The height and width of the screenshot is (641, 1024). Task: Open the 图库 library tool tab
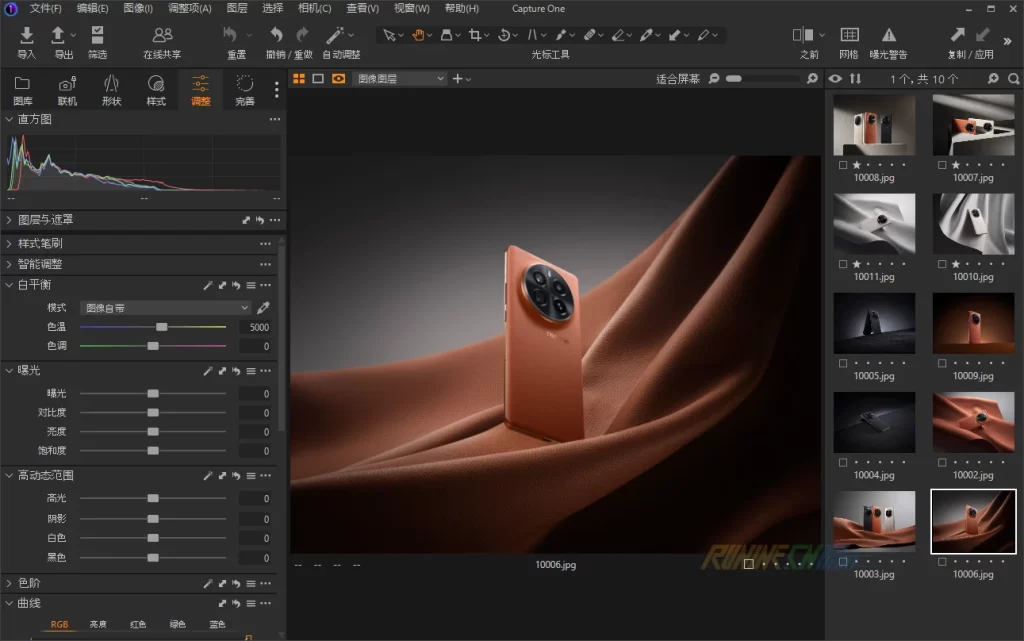click(x=22, y=84)
